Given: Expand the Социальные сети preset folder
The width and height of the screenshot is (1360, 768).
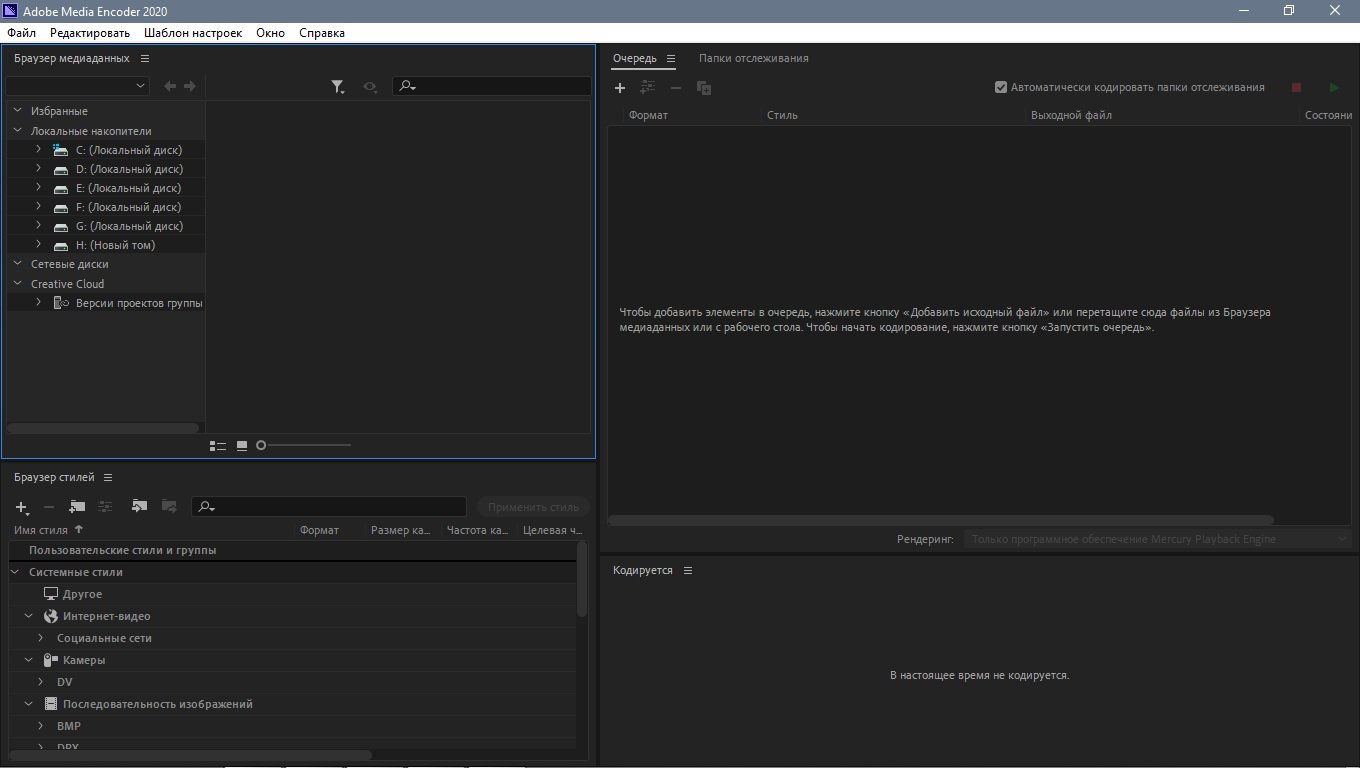Looking at the screenshot, I should coord(41,638).
